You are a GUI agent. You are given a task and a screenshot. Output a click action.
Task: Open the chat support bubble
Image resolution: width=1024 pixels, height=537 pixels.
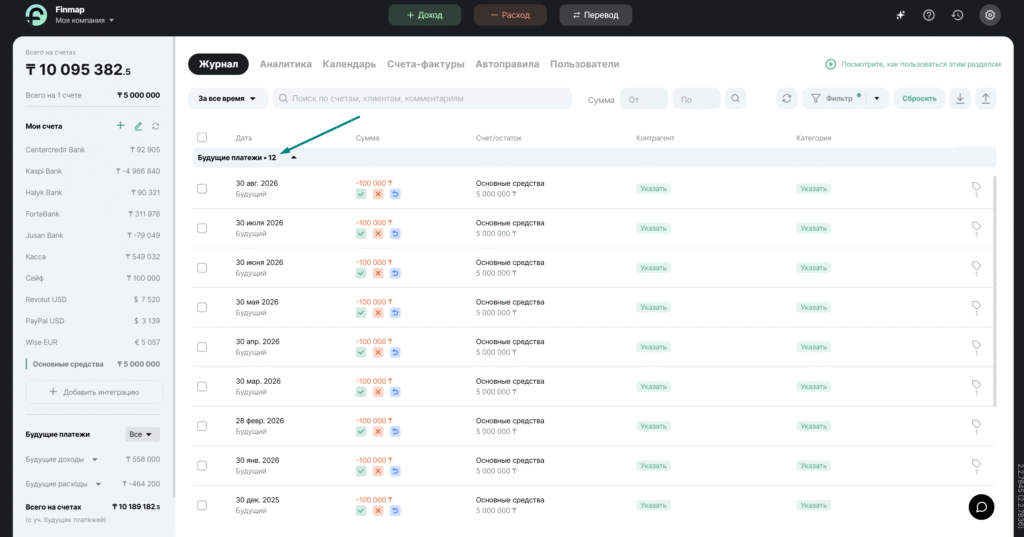click(x=981, y=506)
